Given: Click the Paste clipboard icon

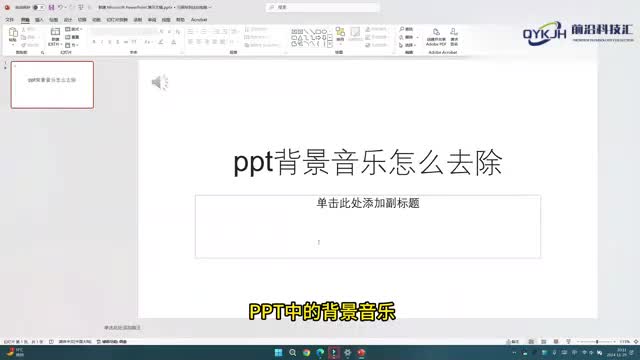Looking at the screenshot, I should tap(13, 33).
